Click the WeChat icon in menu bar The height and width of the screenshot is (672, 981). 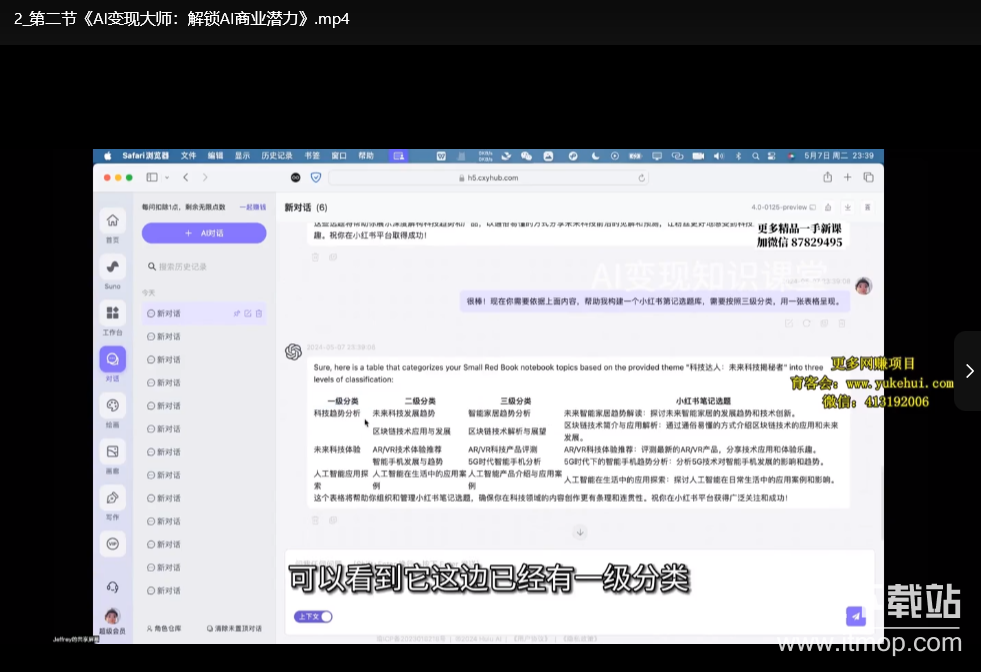(526, 156)
